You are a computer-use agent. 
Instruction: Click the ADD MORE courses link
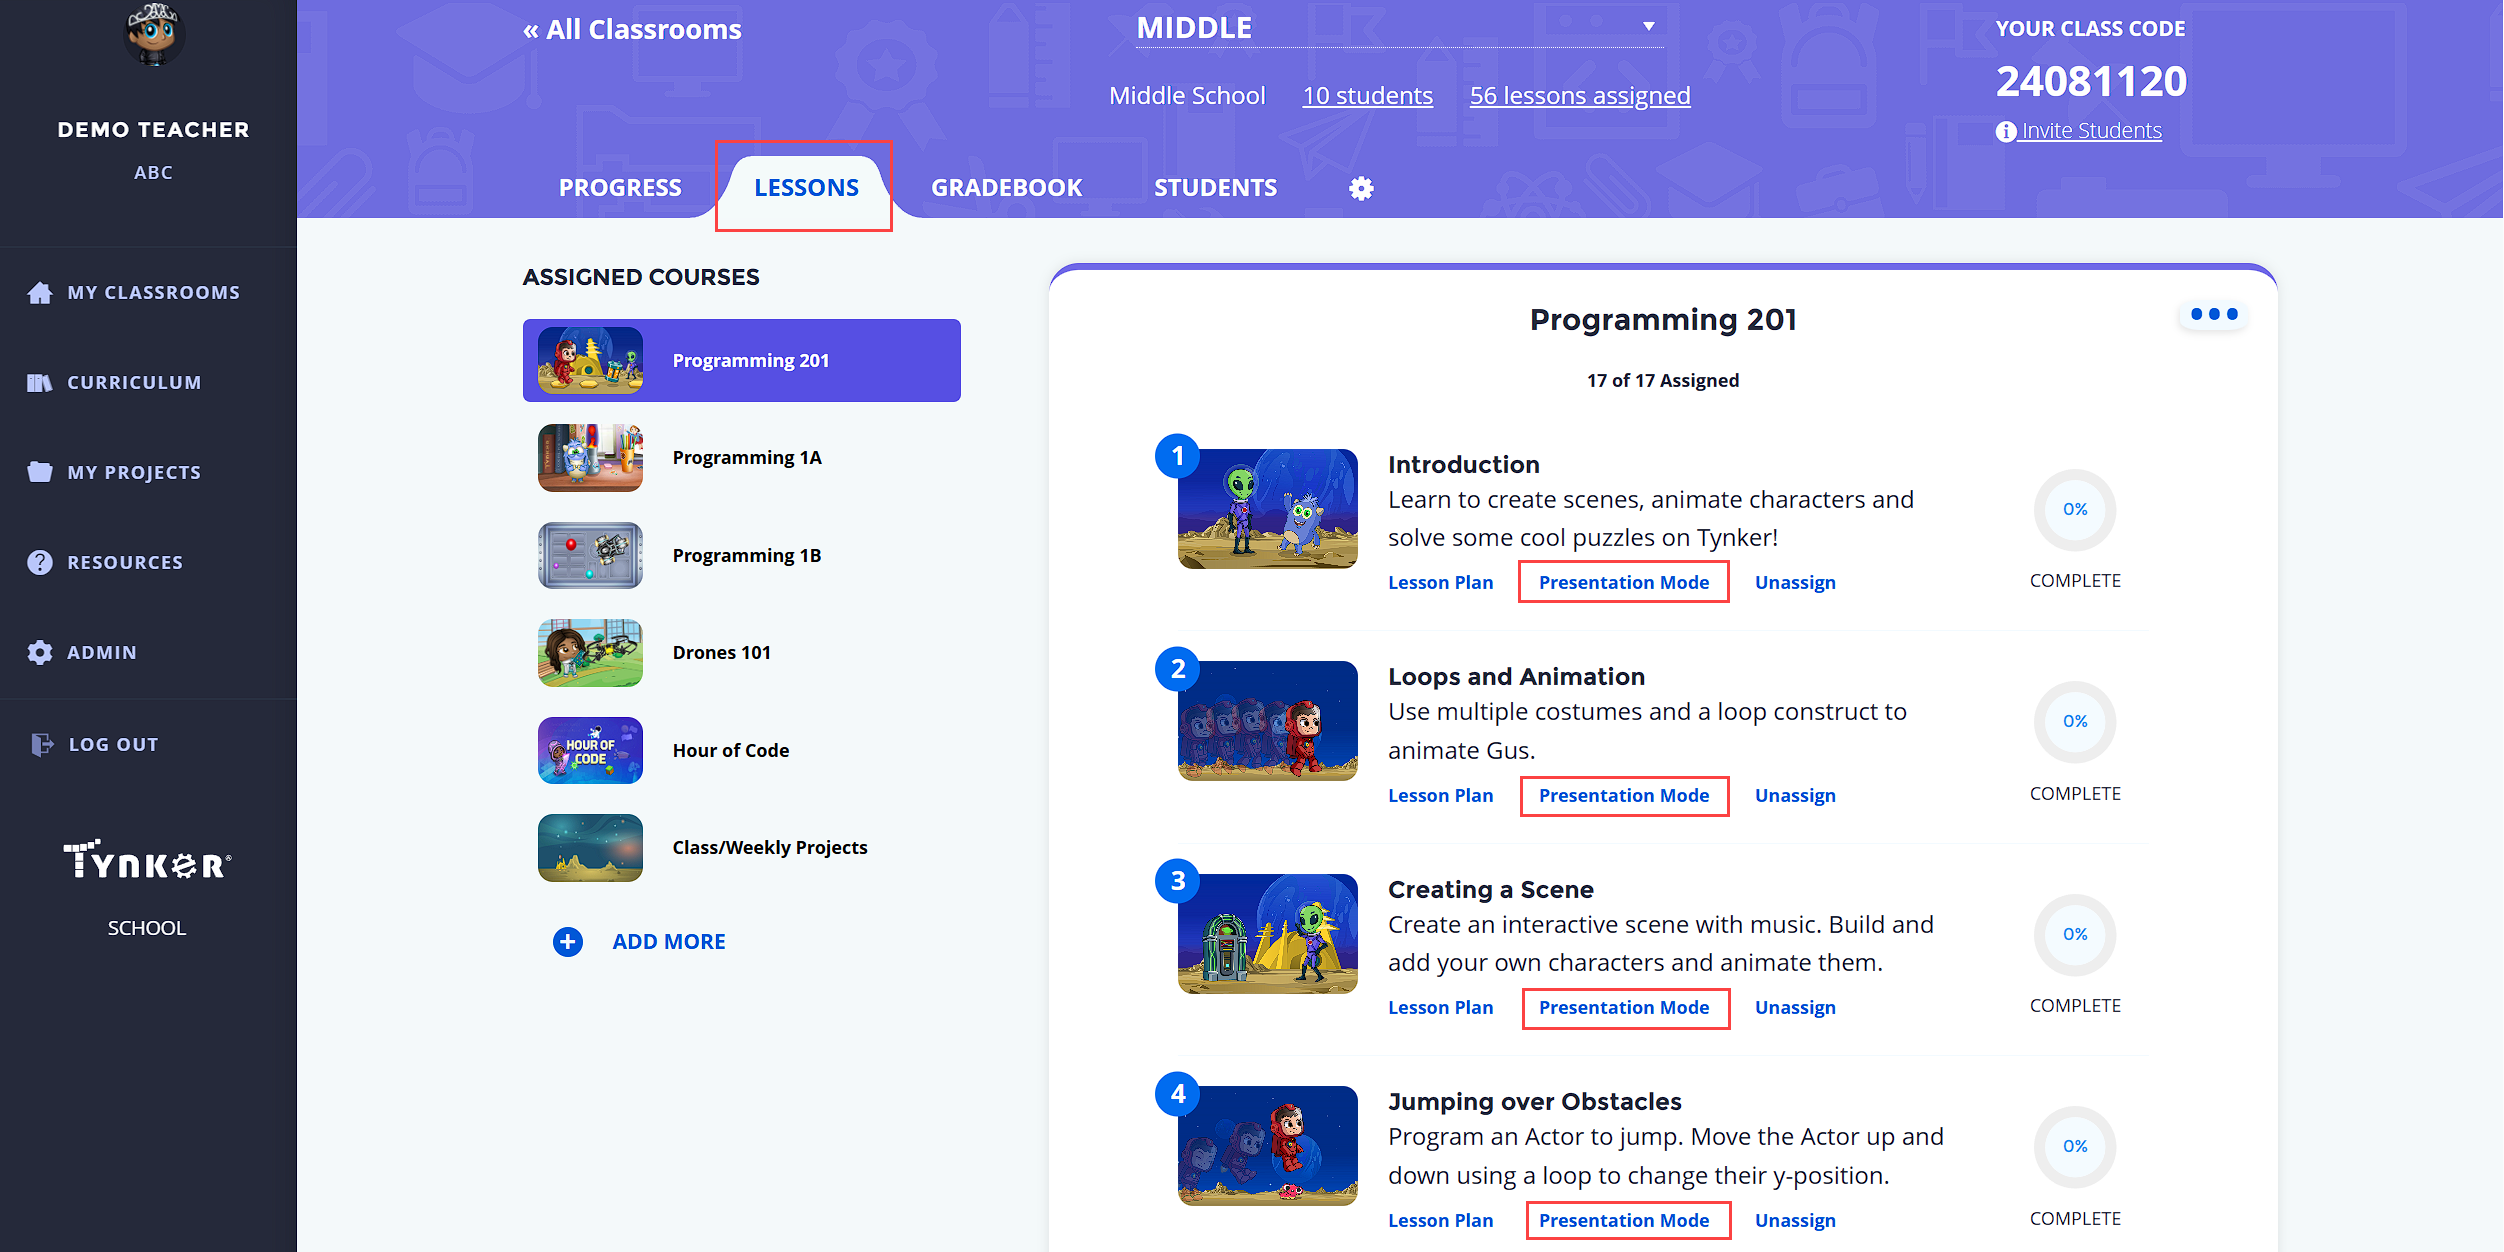tap(669, 941)
